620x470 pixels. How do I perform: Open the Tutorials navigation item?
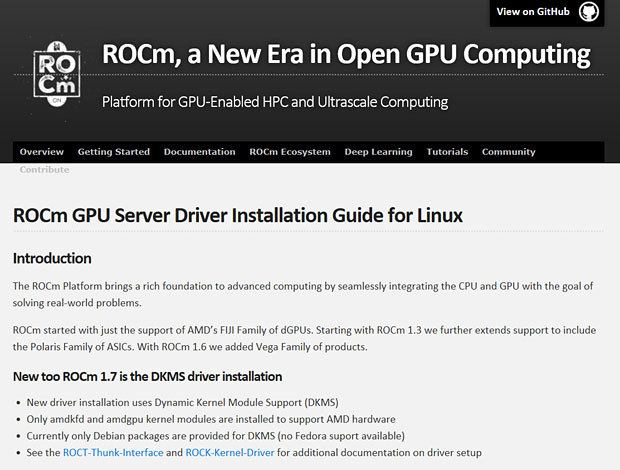pos(447,152)
